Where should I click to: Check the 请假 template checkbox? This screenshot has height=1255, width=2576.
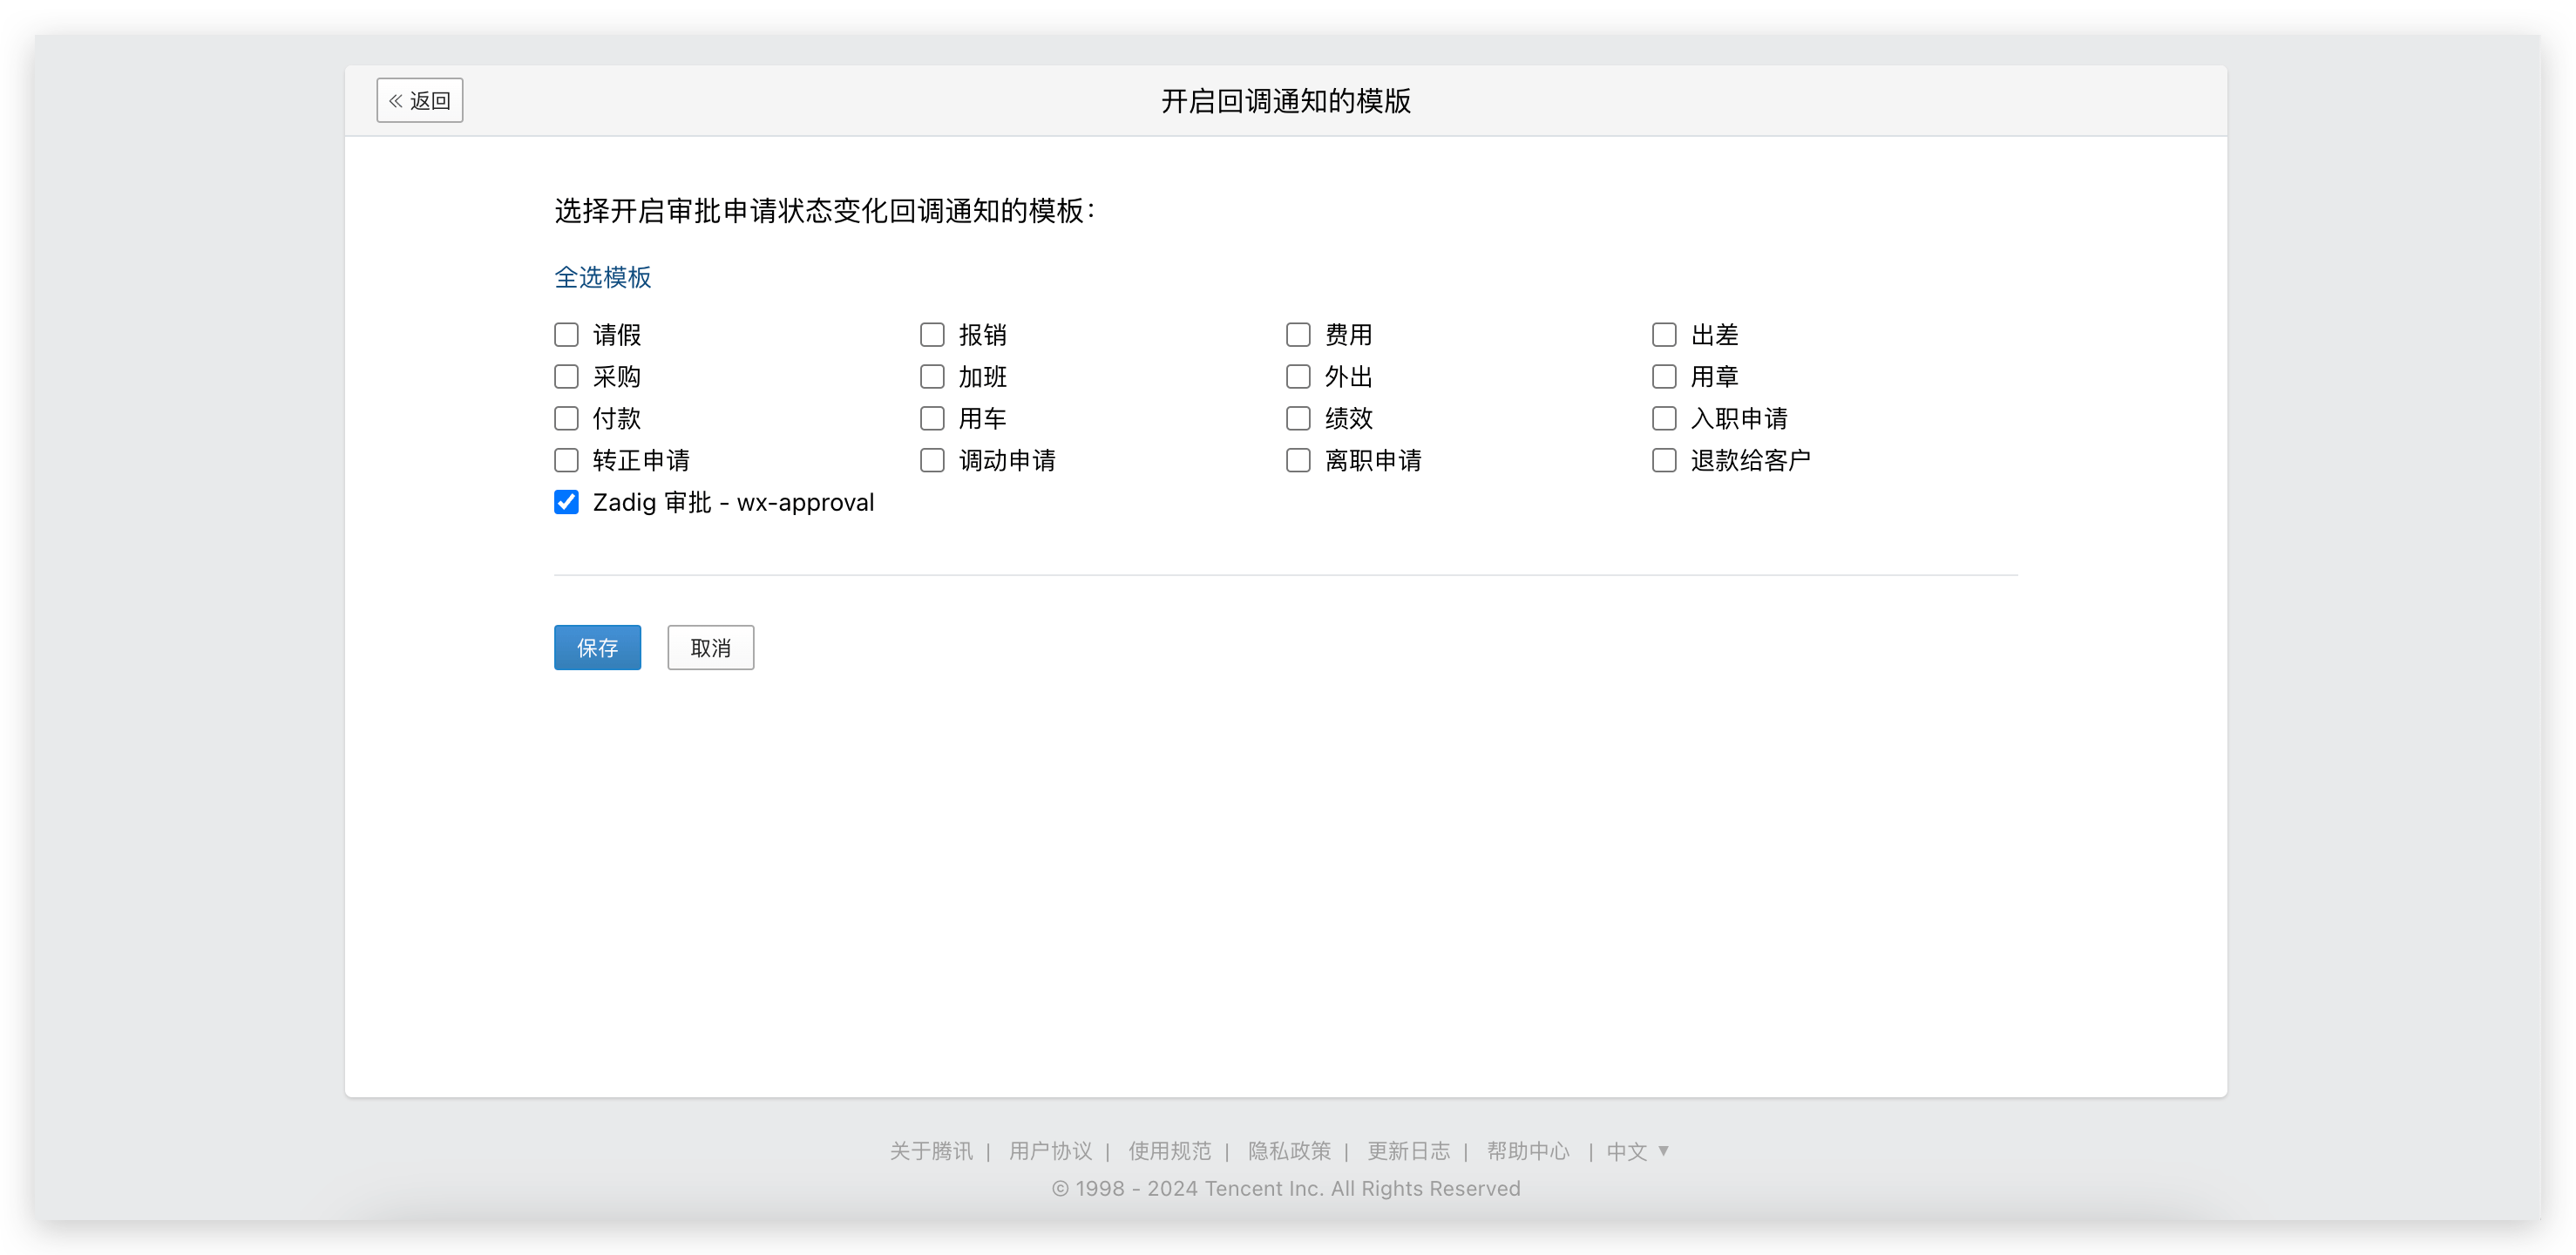click(566, 334)
